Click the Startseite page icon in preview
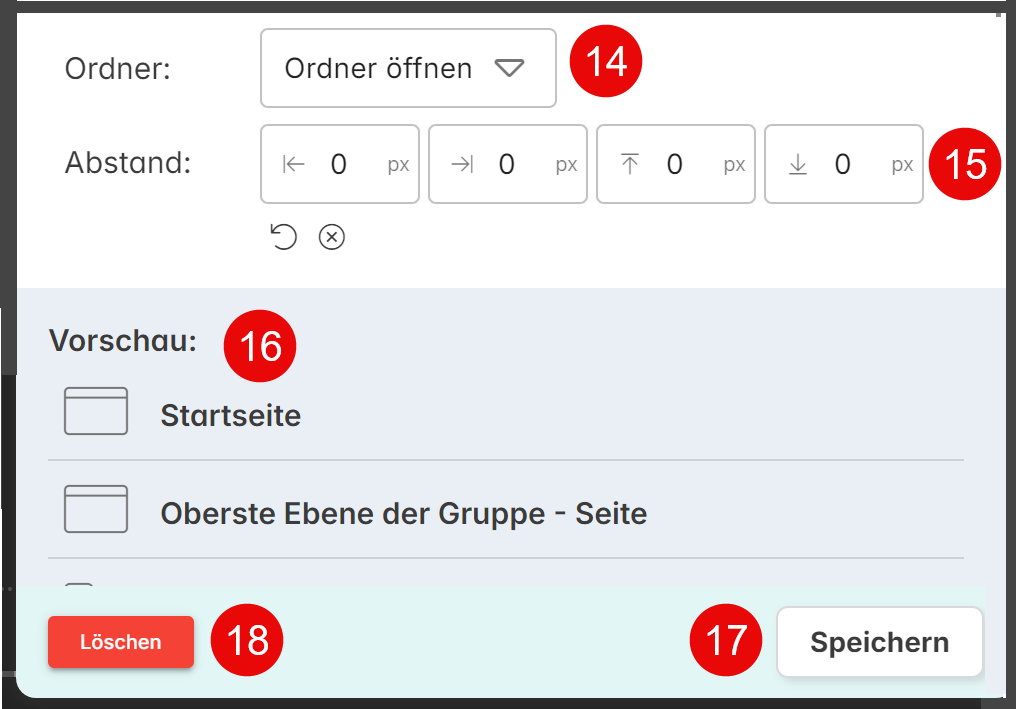 point(96,411)
